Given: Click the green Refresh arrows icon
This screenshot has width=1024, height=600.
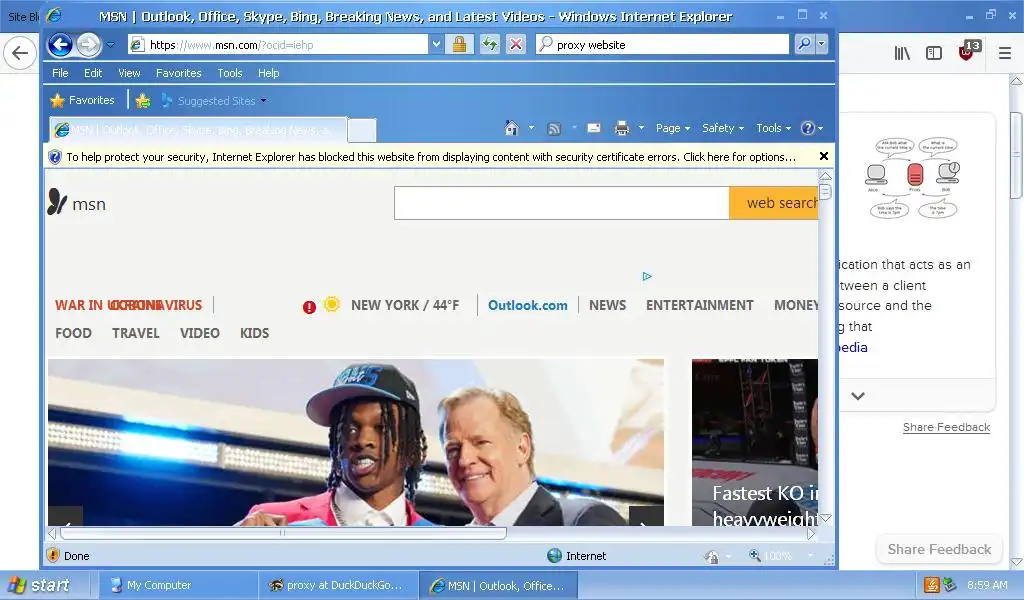Looking at the screenshot, I should pos(489,44).
